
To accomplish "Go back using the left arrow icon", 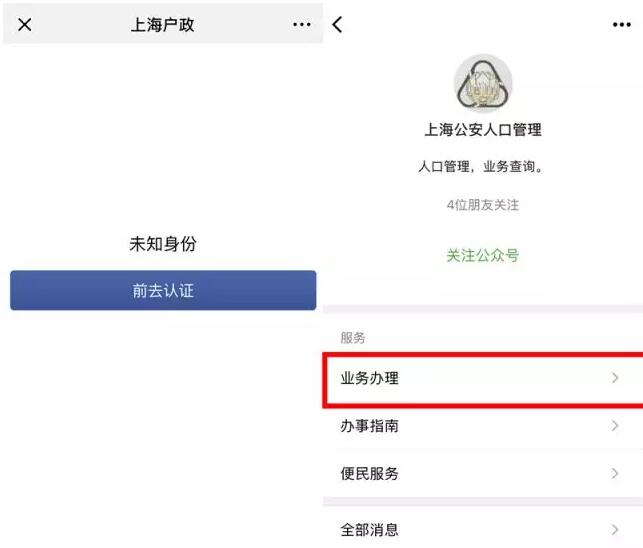I will (337, 25).
